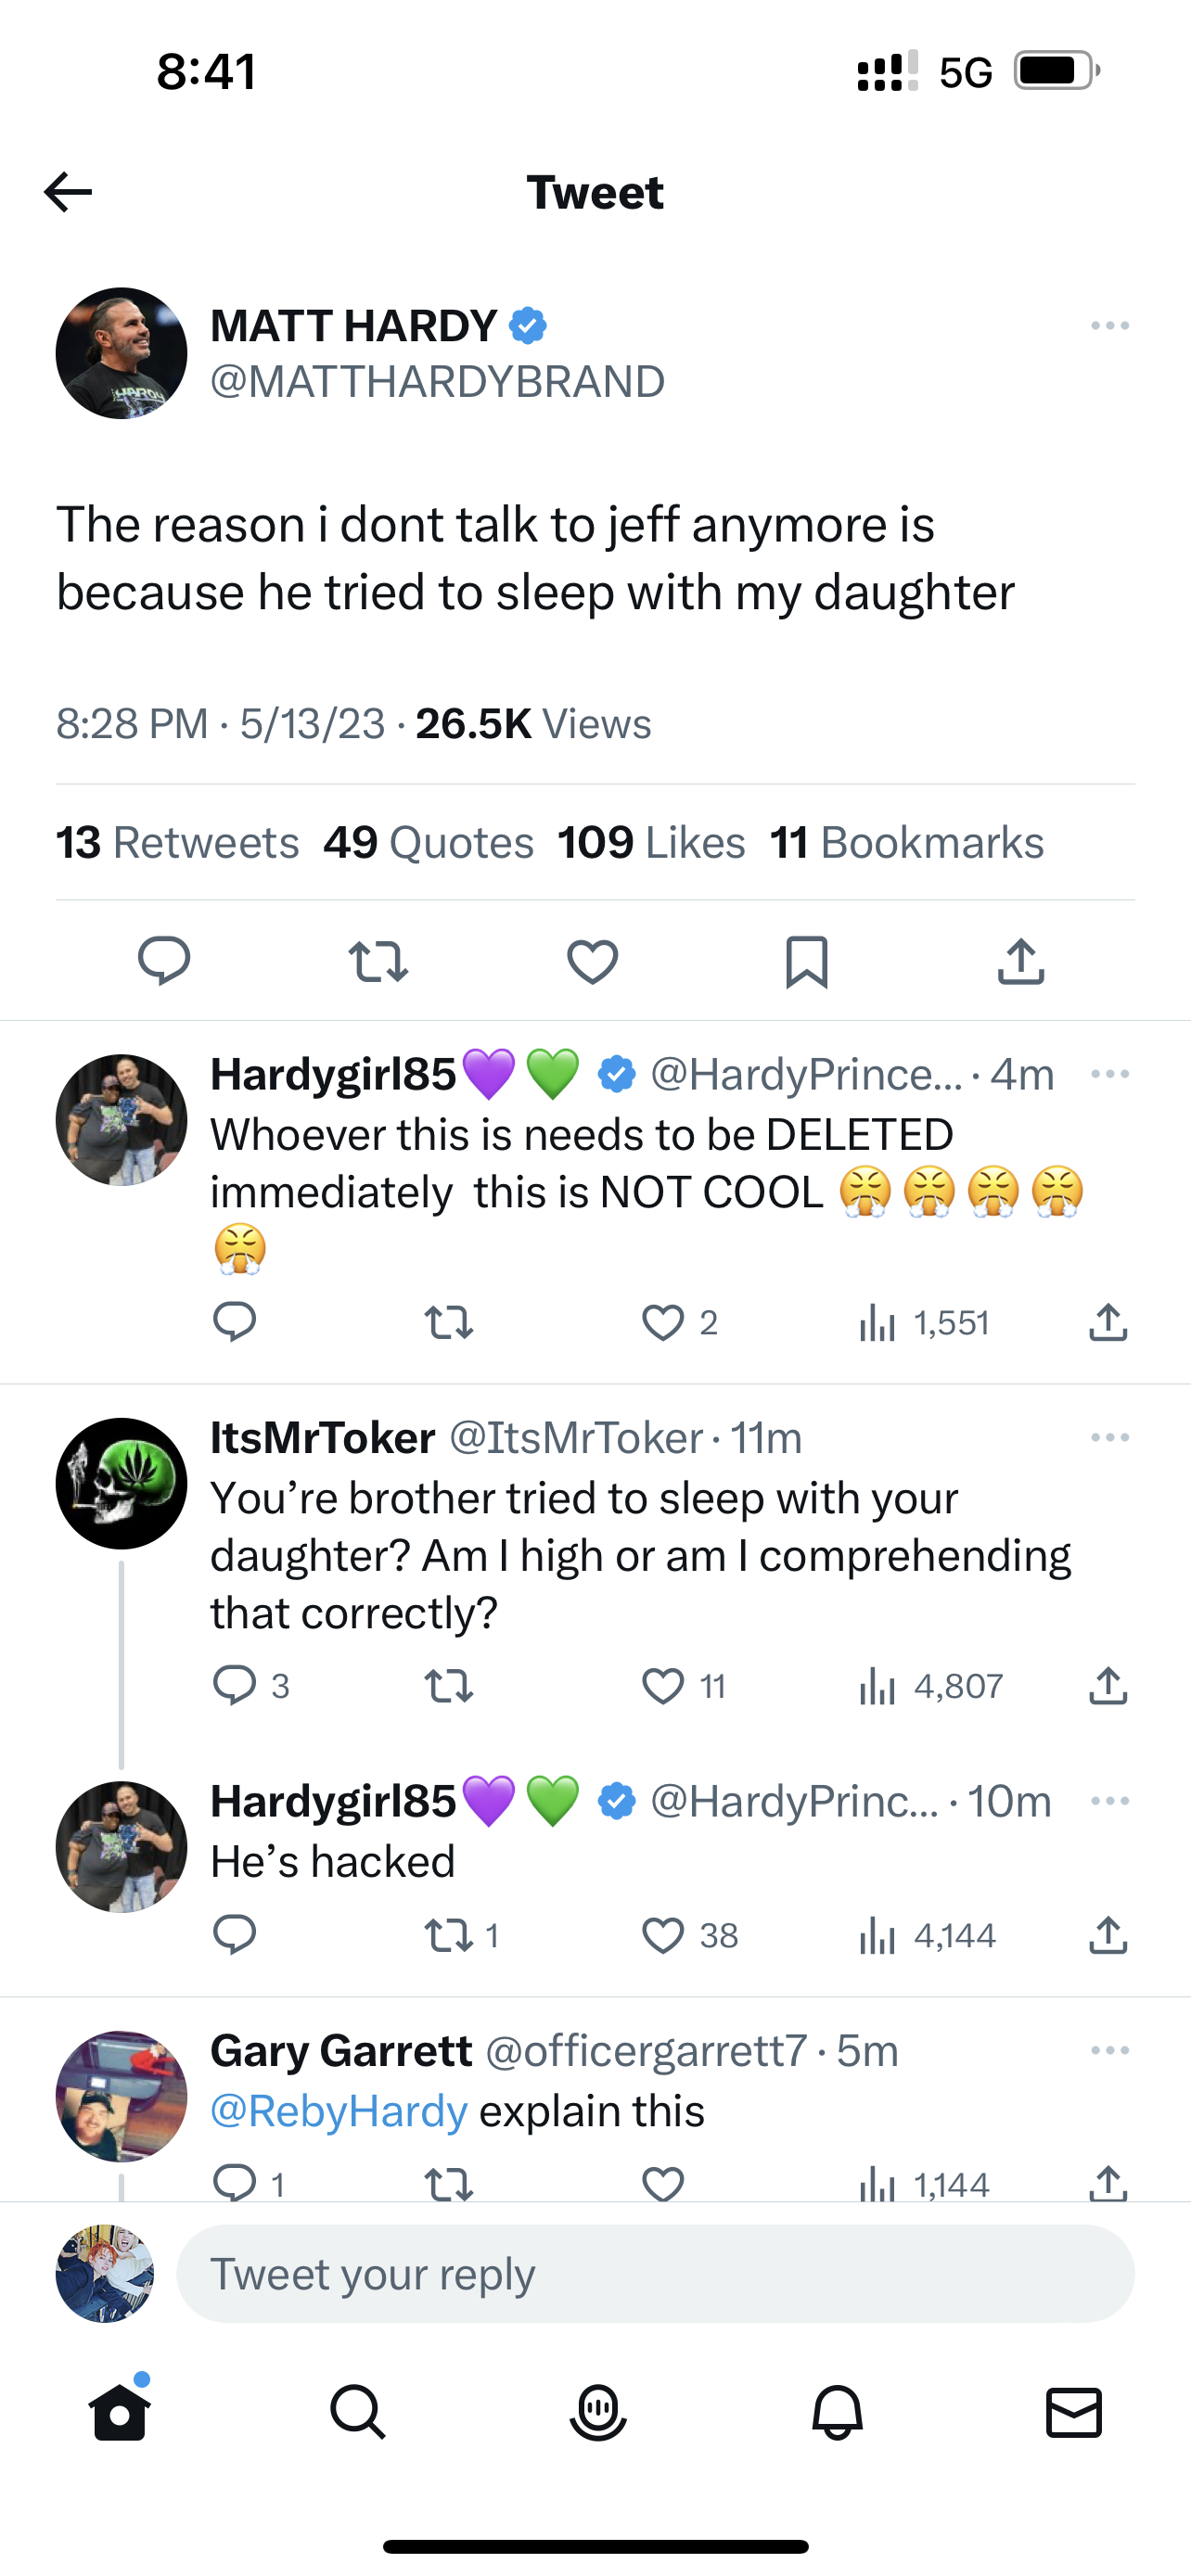Tap the "Tweet your reply" field
1191x2576 pixels.
click(x=655, y=2274)
